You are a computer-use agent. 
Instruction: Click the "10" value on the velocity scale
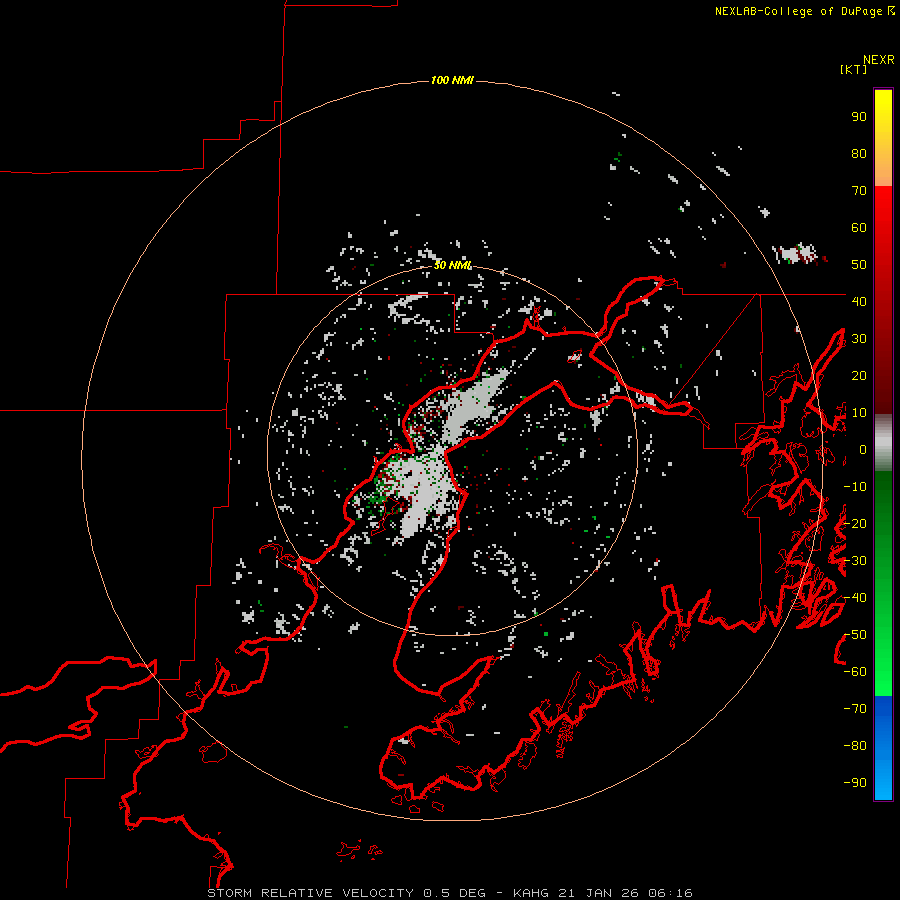click(x=859, y=413)
